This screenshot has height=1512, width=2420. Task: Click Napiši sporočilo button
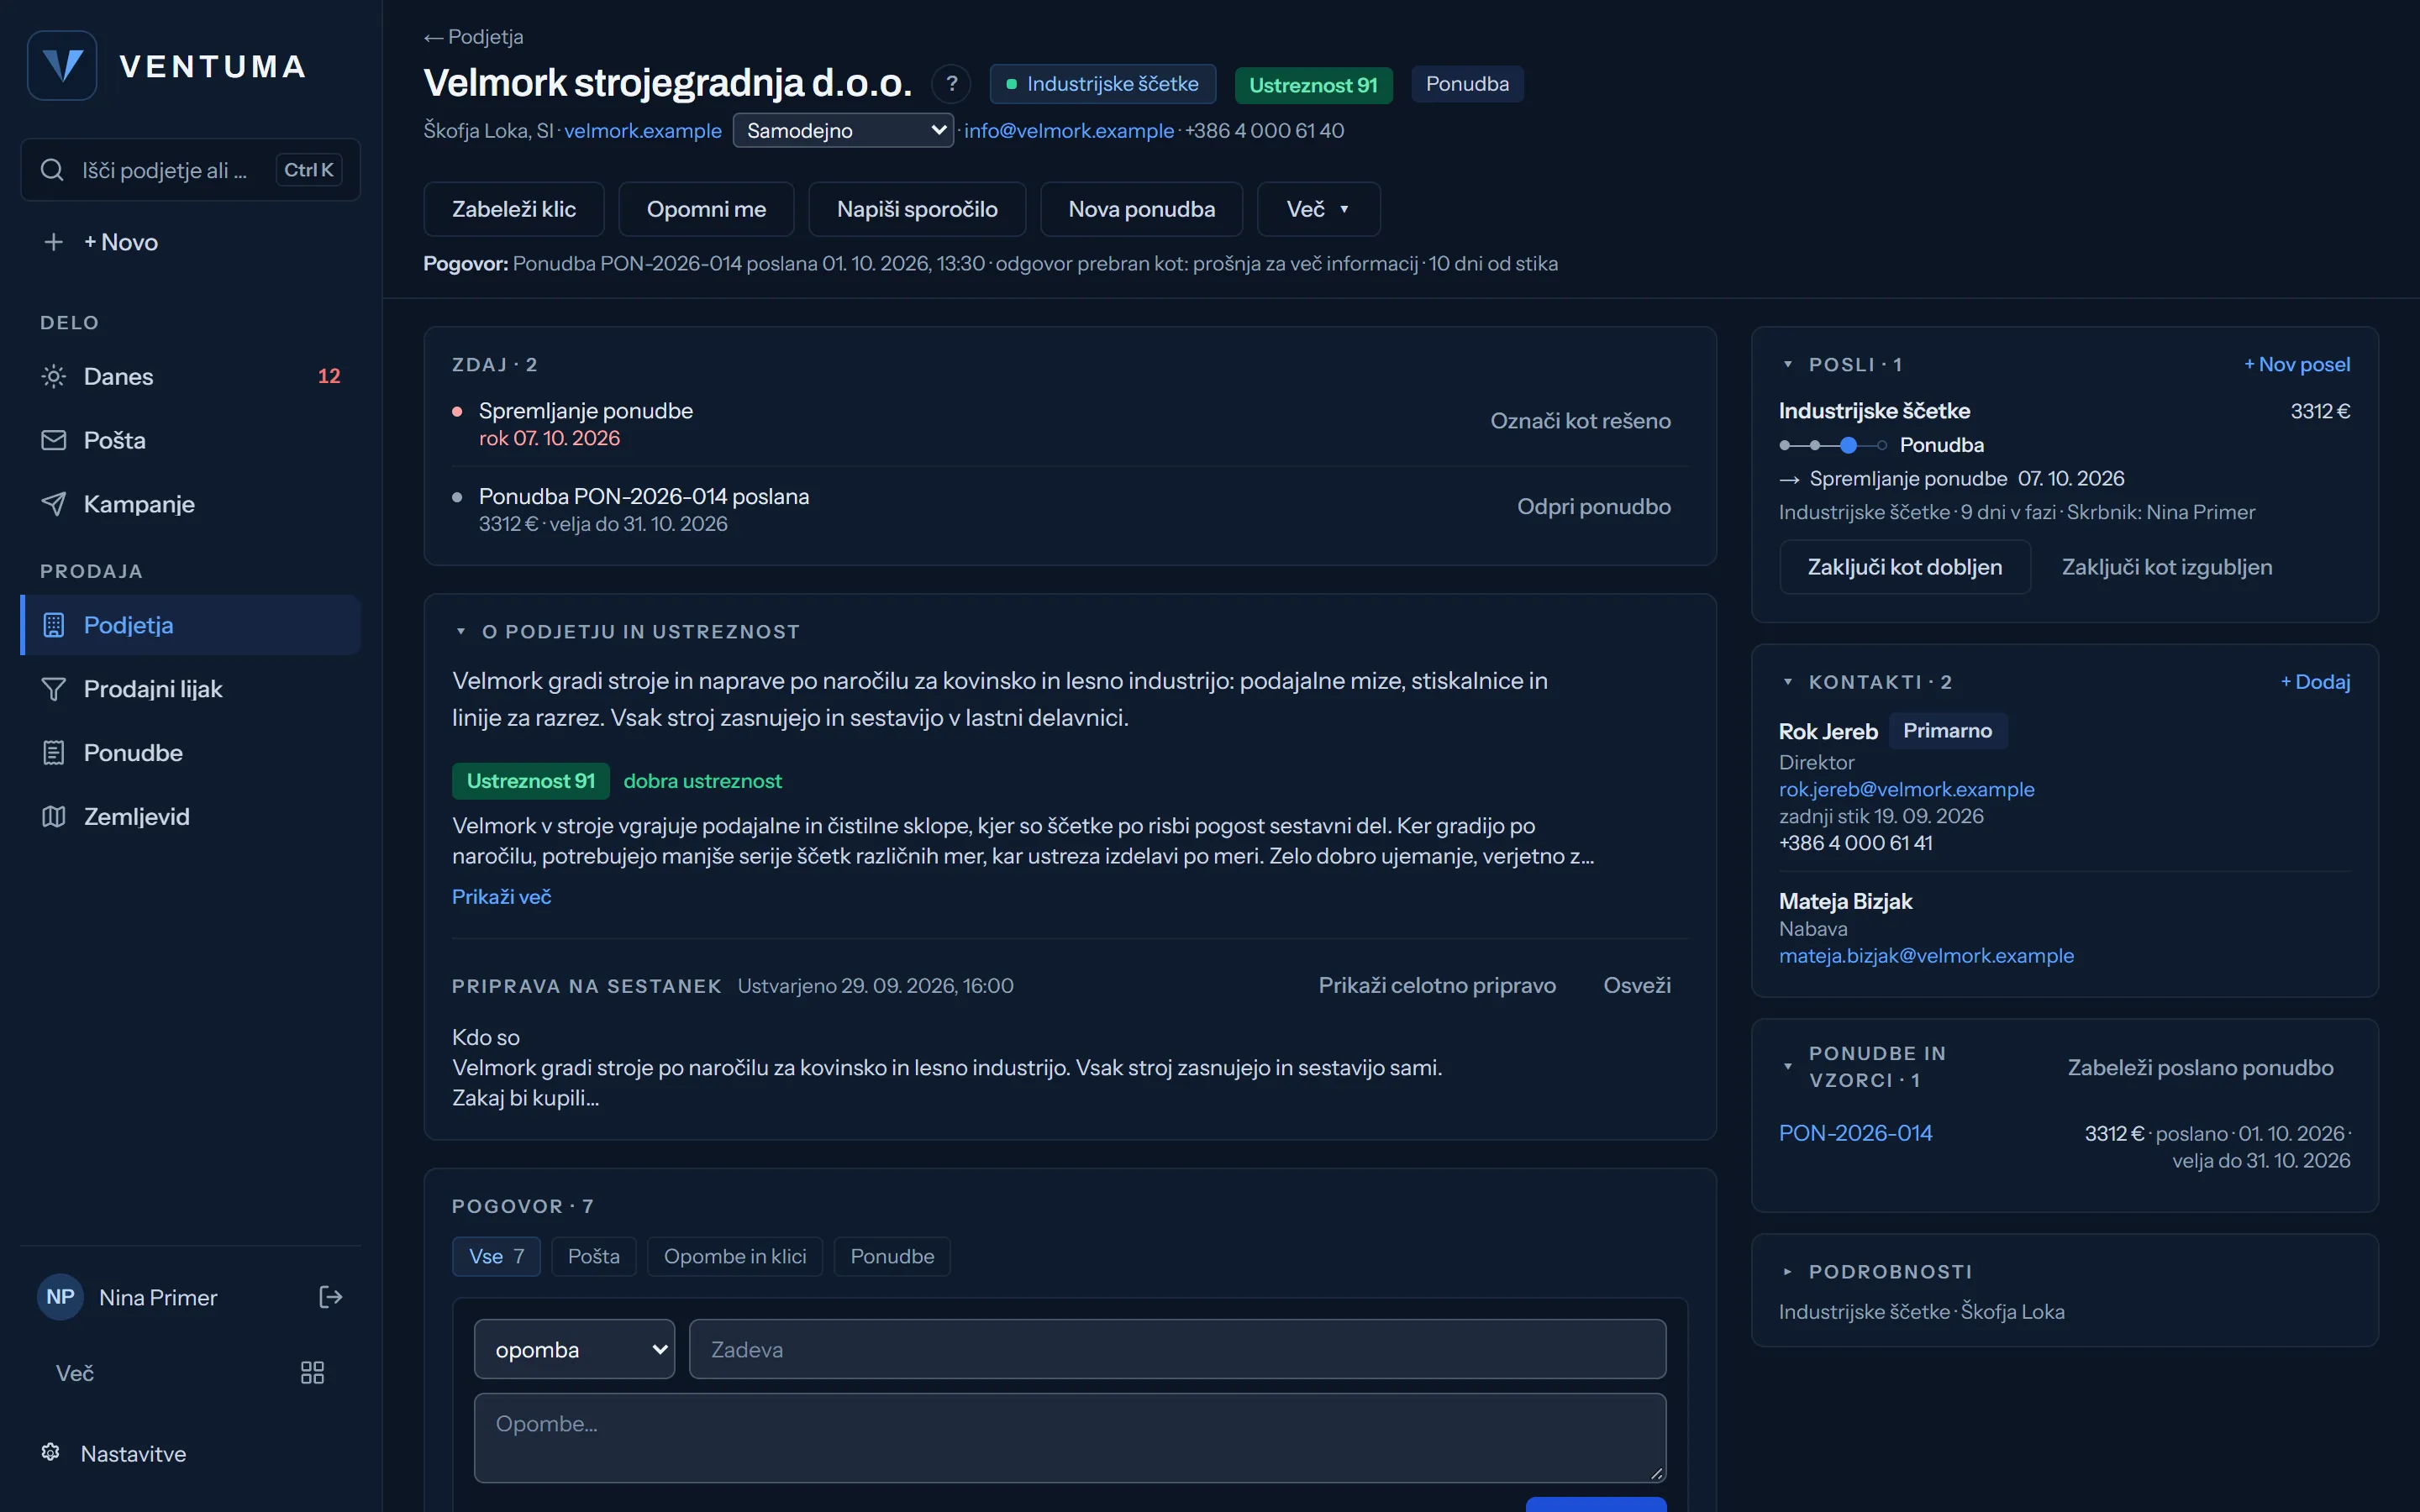pos(917,209)
